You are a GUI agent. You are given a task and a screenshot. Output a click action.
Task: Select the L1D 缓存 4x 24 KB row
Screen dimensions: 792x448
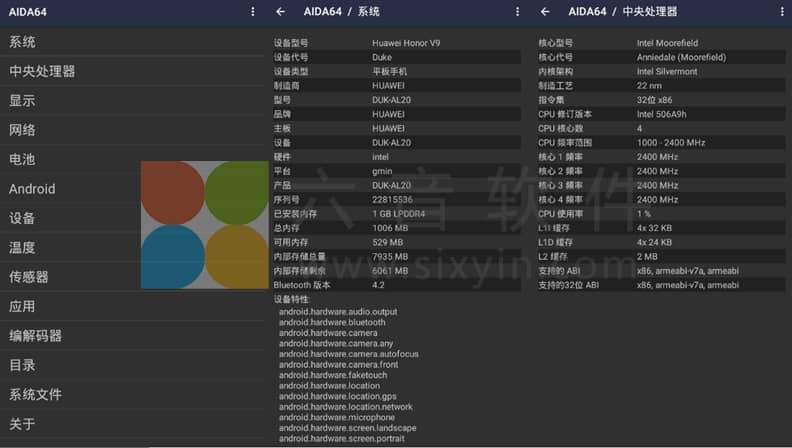(x=661, y=242)
